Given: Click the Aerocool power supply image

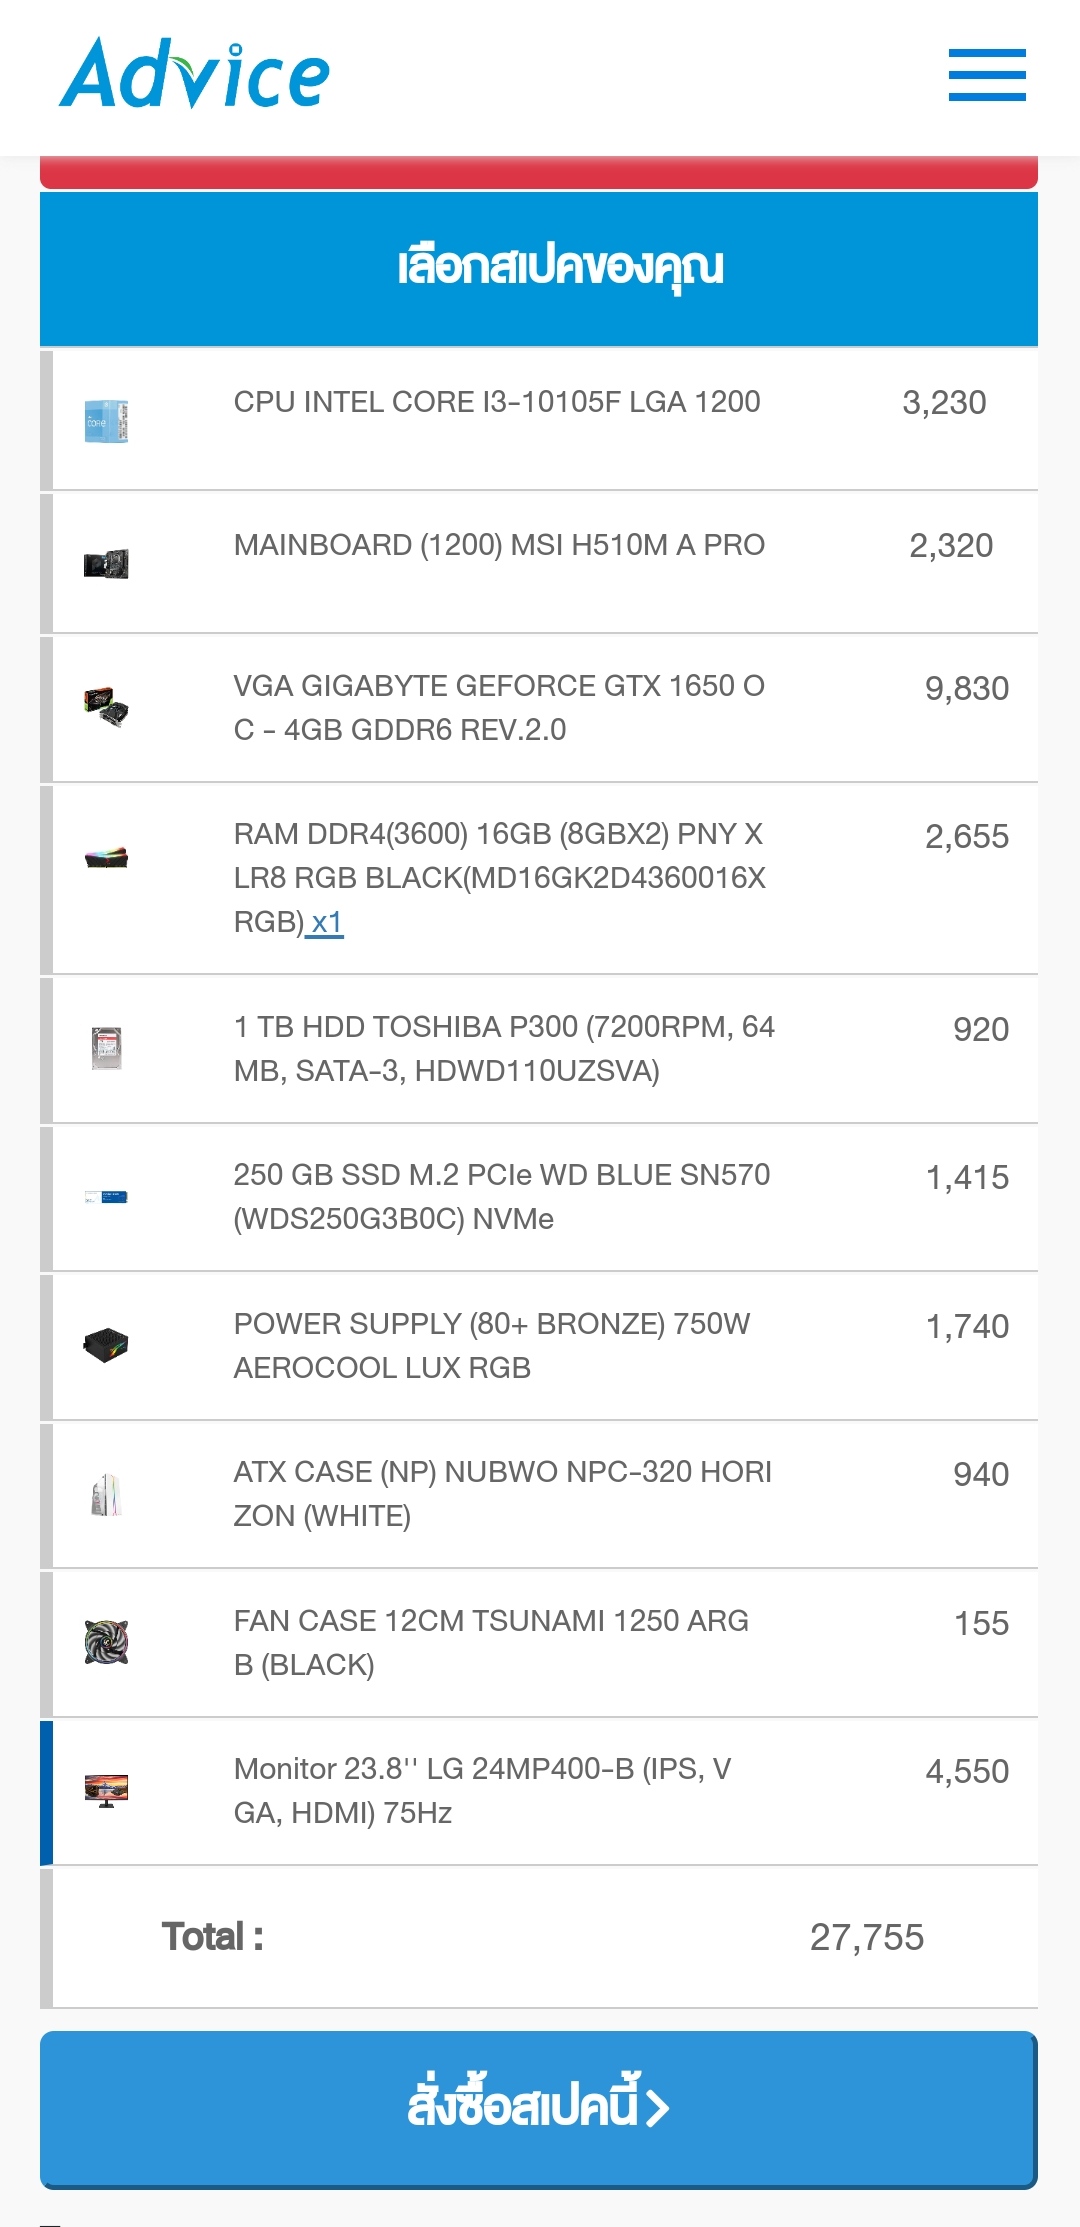Looking at the screenshot, I should 106,1345.
